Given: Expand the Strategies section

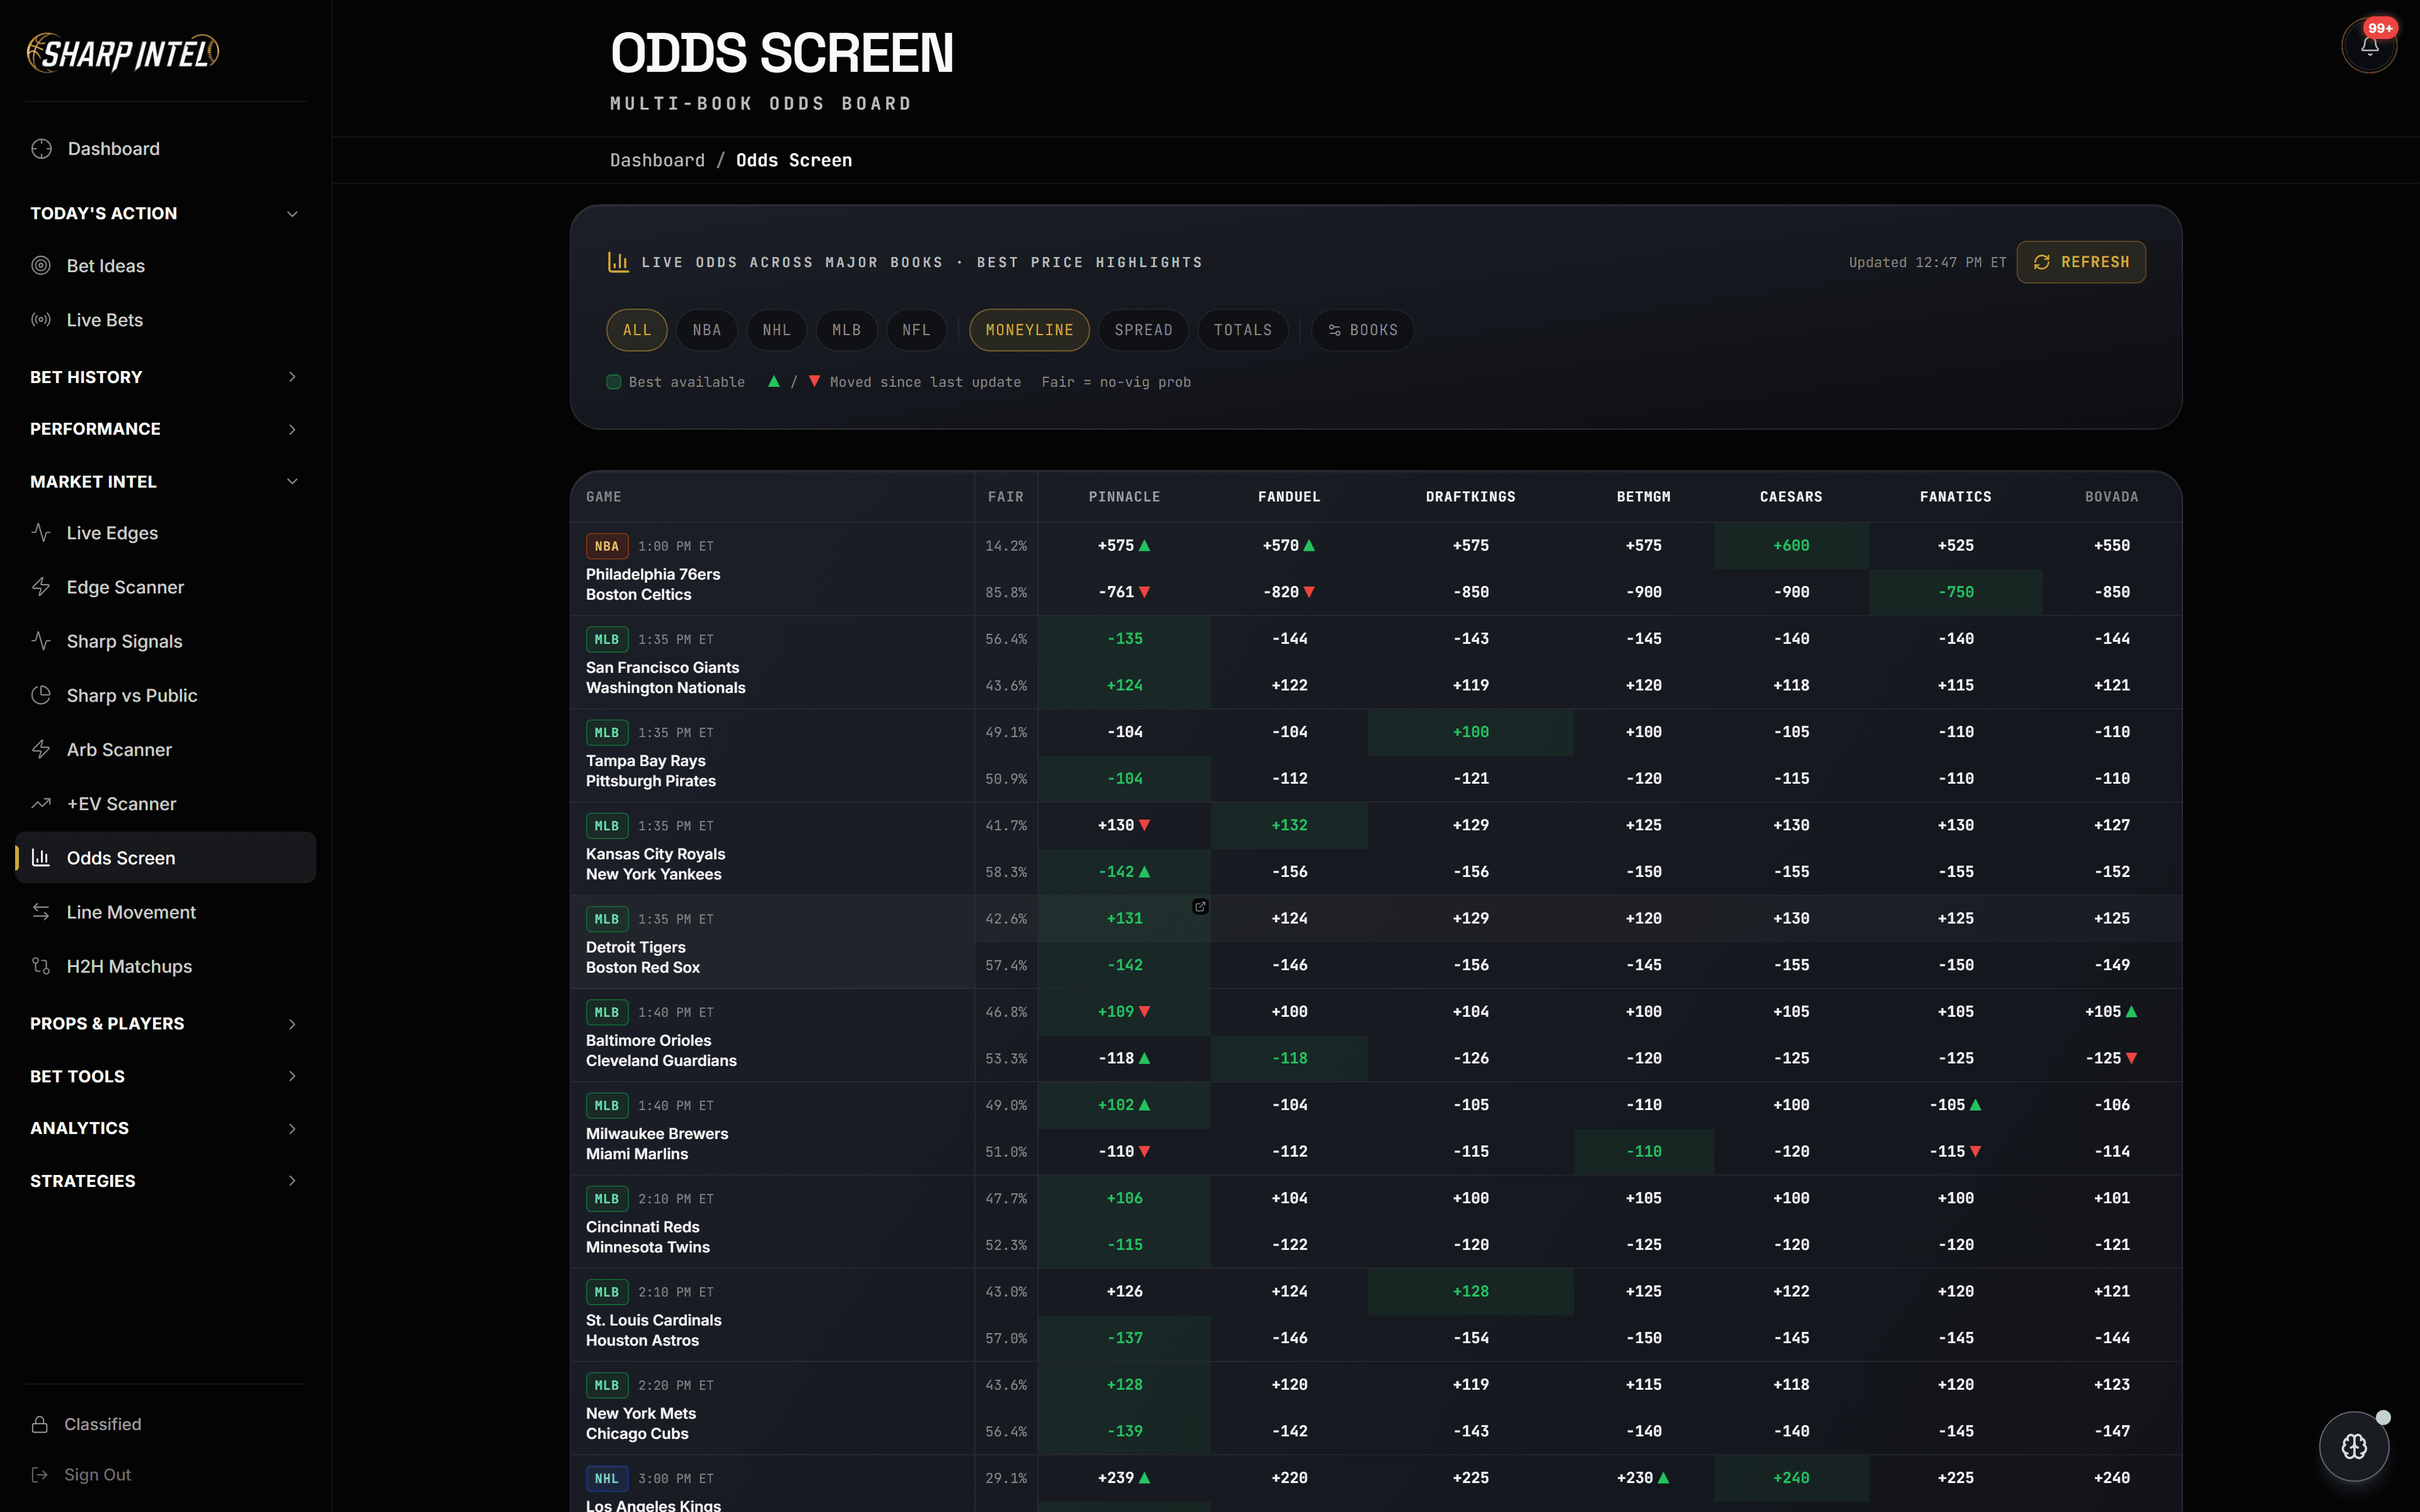Looking at the screenshot, I should point(165,1181).
